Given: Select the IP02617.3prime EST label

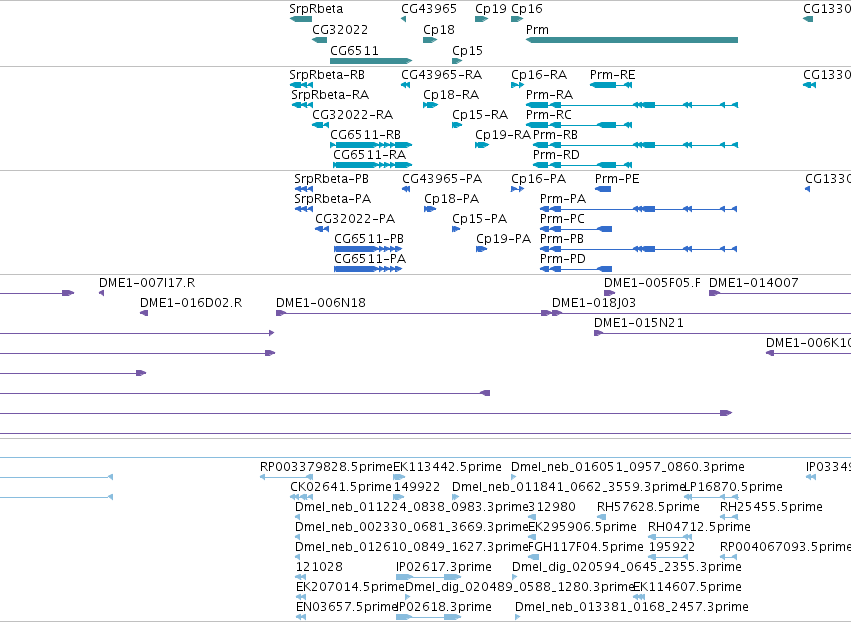Looking at the screenshot, I should 444,567.
